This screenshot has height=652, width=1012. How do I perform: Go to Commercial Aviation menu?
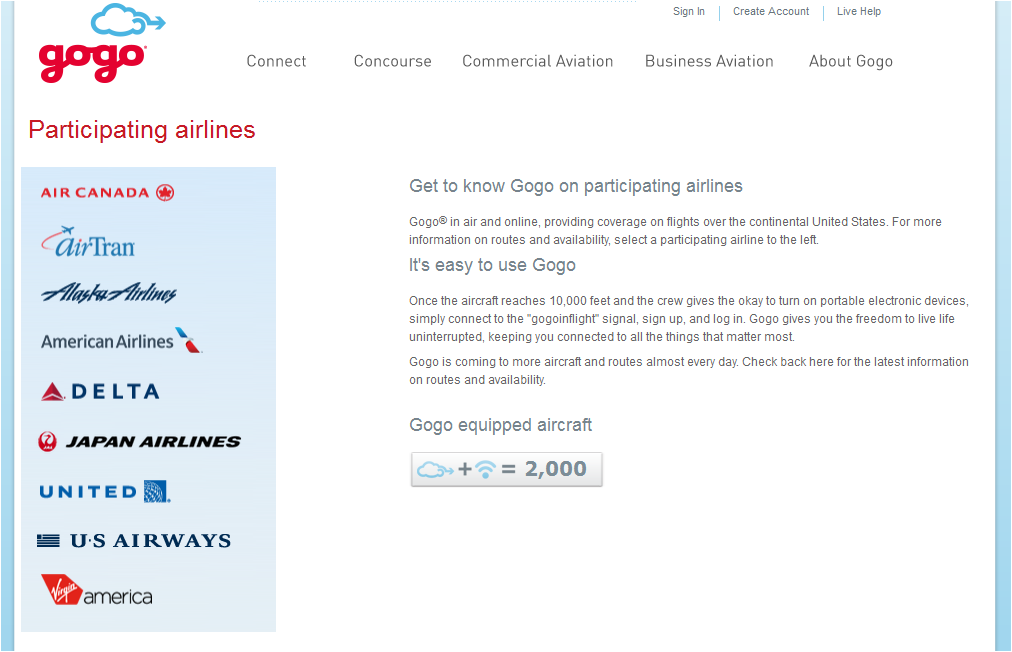(538, 61)
